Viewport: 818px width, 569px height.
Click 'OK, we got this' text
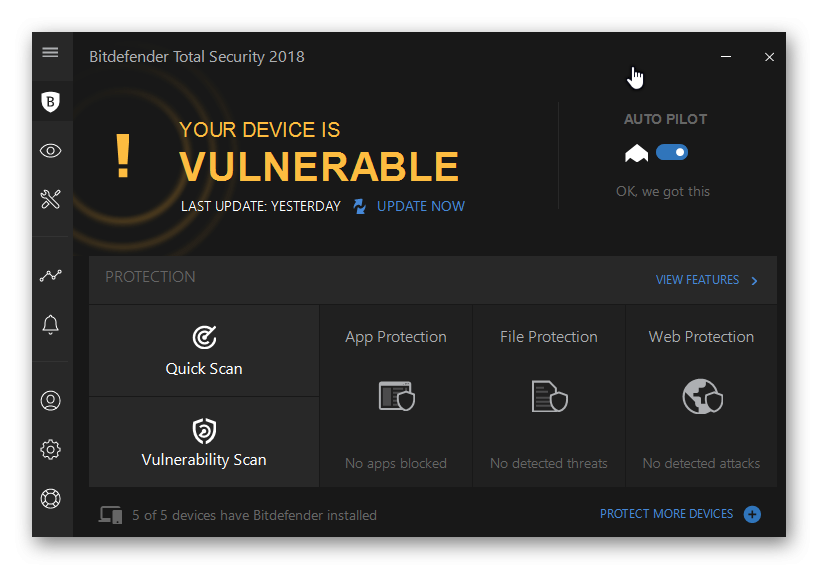663,191
